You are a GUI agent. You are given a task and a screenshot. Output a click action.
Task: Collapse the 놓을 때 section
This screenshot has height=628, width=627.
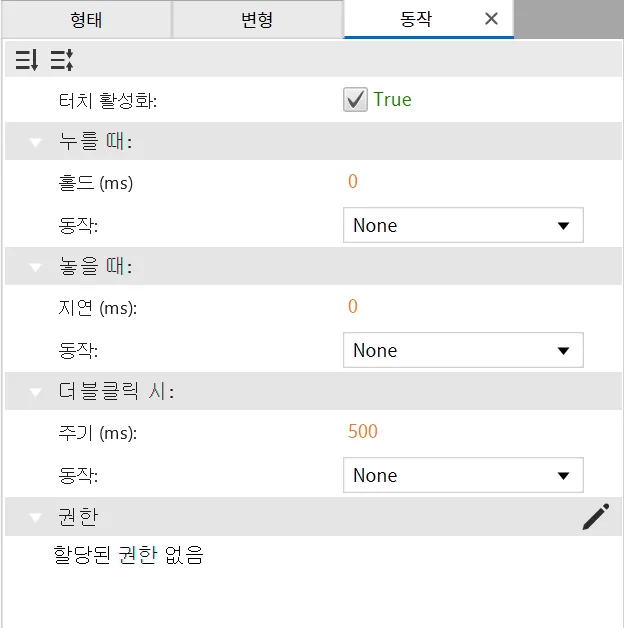pos(35,267)
